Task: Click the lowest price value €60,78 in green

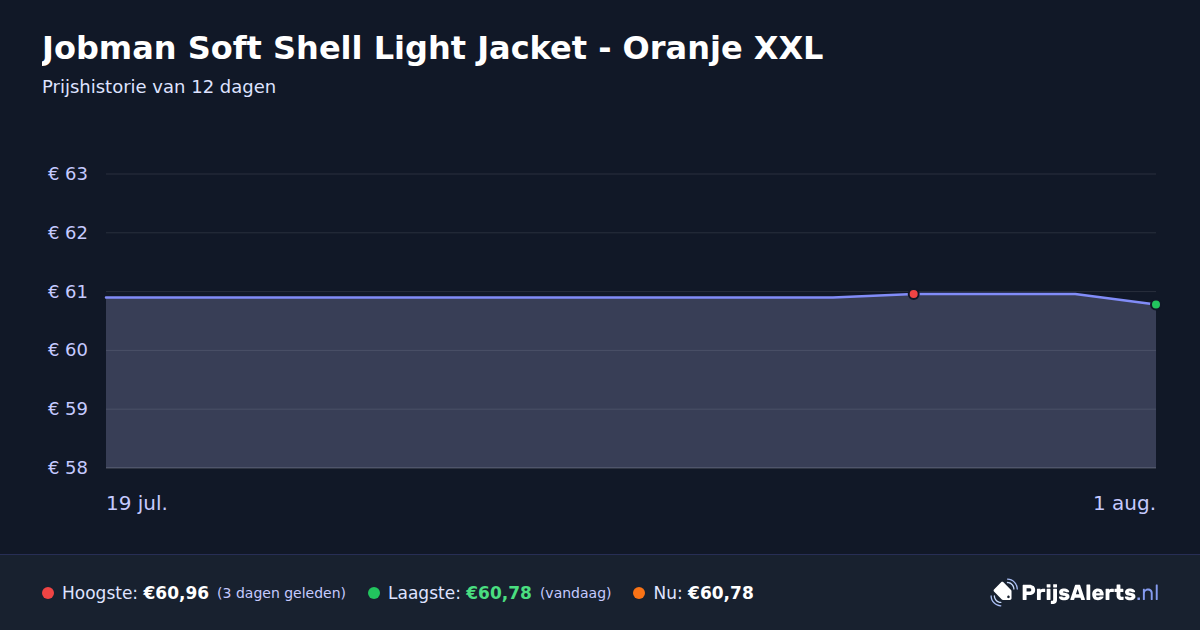Action: click(x=498, y=593)
